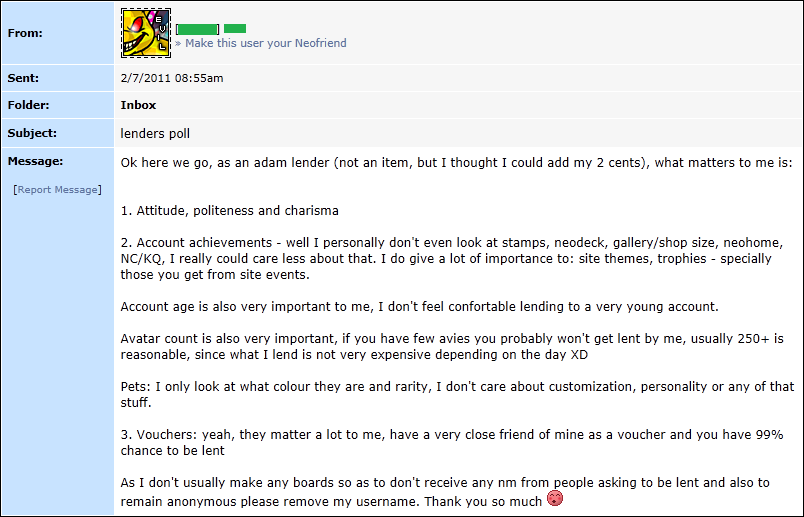Click the second green redacted bar beside the username
Viewport: 804px width, 517px height.
click(235, 28)
